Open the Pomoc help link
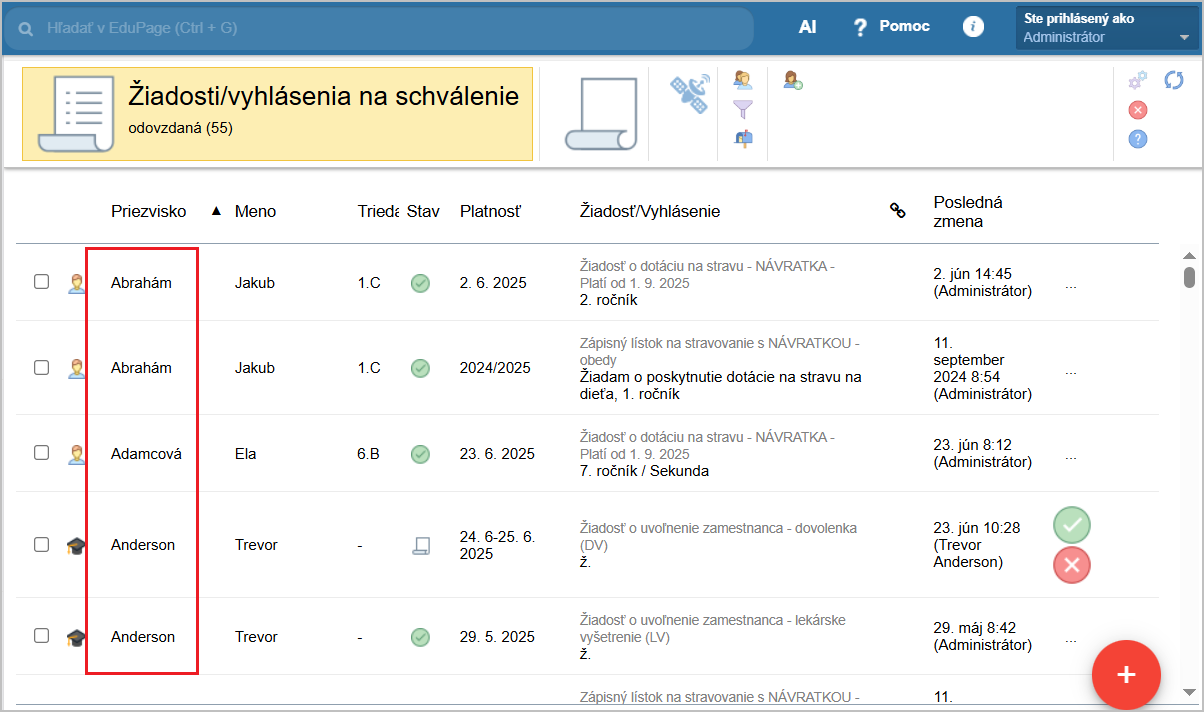 pyautogui.click(x=890, y=27)
